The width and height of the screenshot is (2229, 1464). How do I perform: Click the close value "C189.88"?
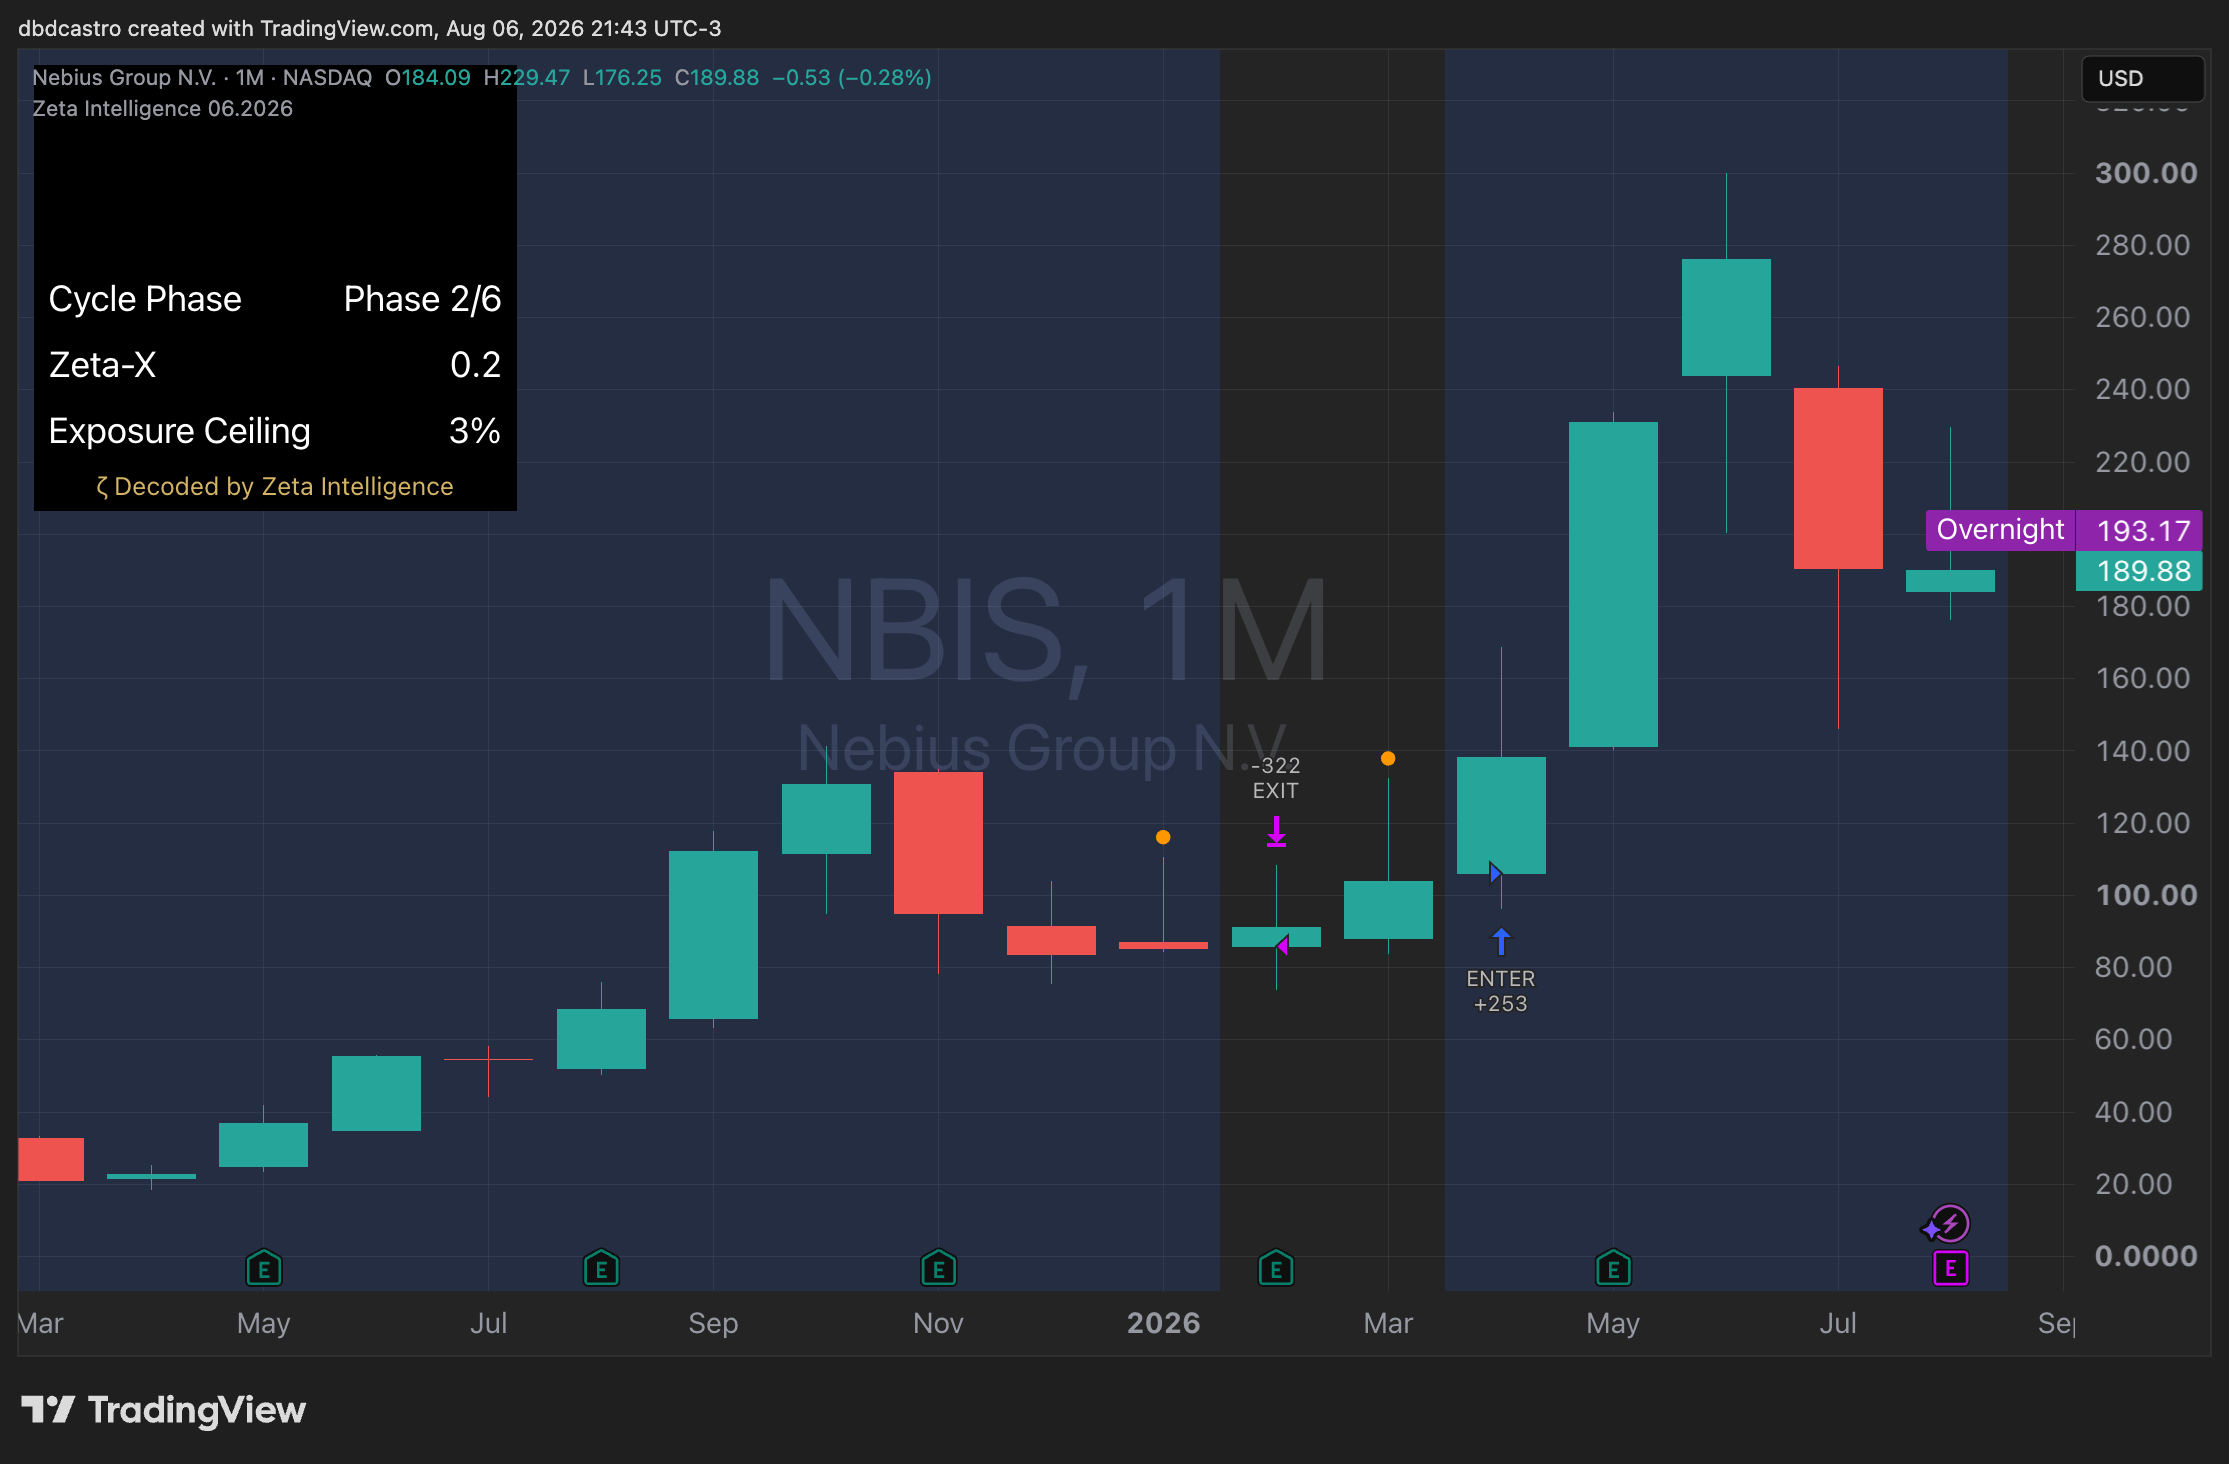(717, 77)
